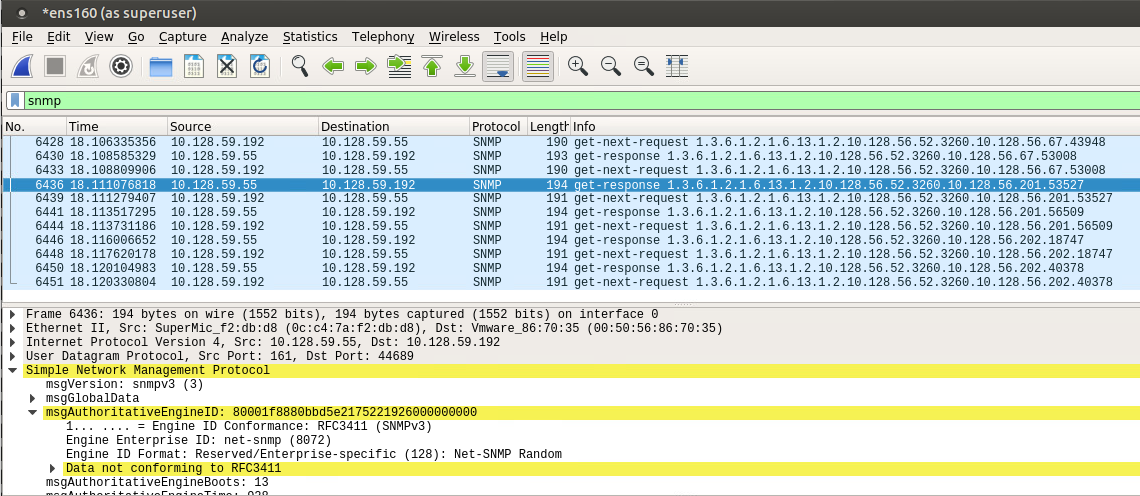The image size is (1140, 496).
Task: Open the Go menu
Action: click(136, 36)
